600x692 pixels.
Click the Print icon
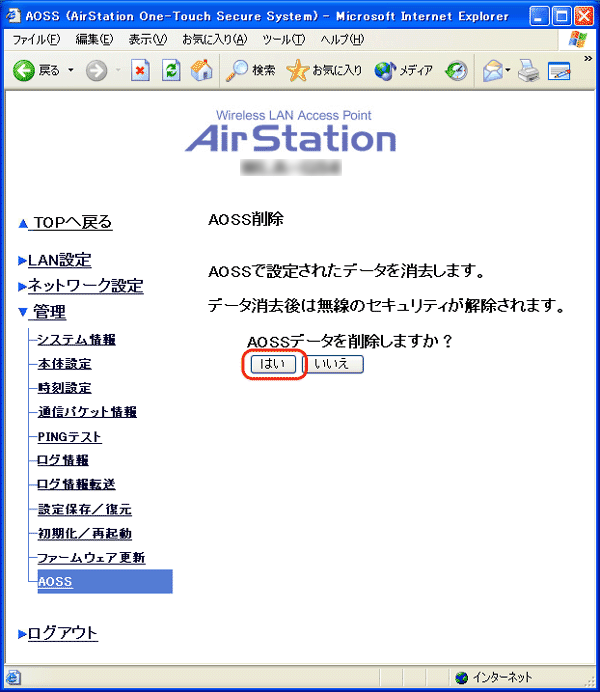(528, 70)
